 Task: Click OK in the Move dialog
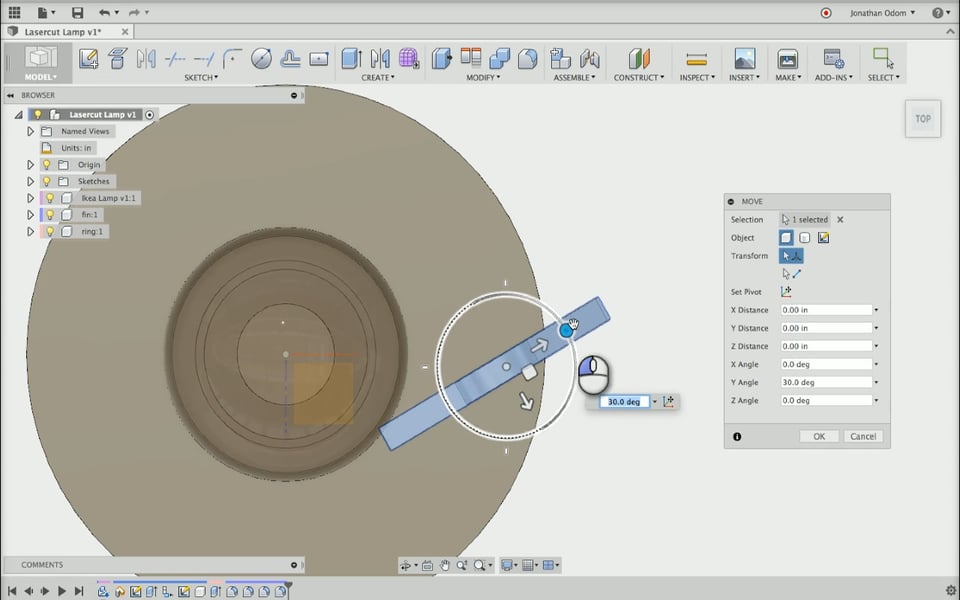819,437
